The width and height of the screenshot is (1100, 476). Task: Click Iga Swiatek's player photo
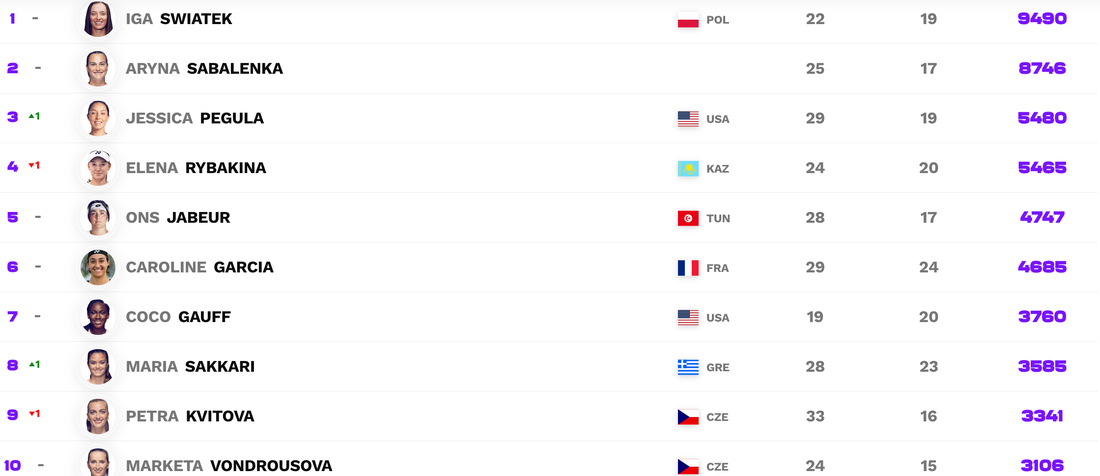point(98,19)
